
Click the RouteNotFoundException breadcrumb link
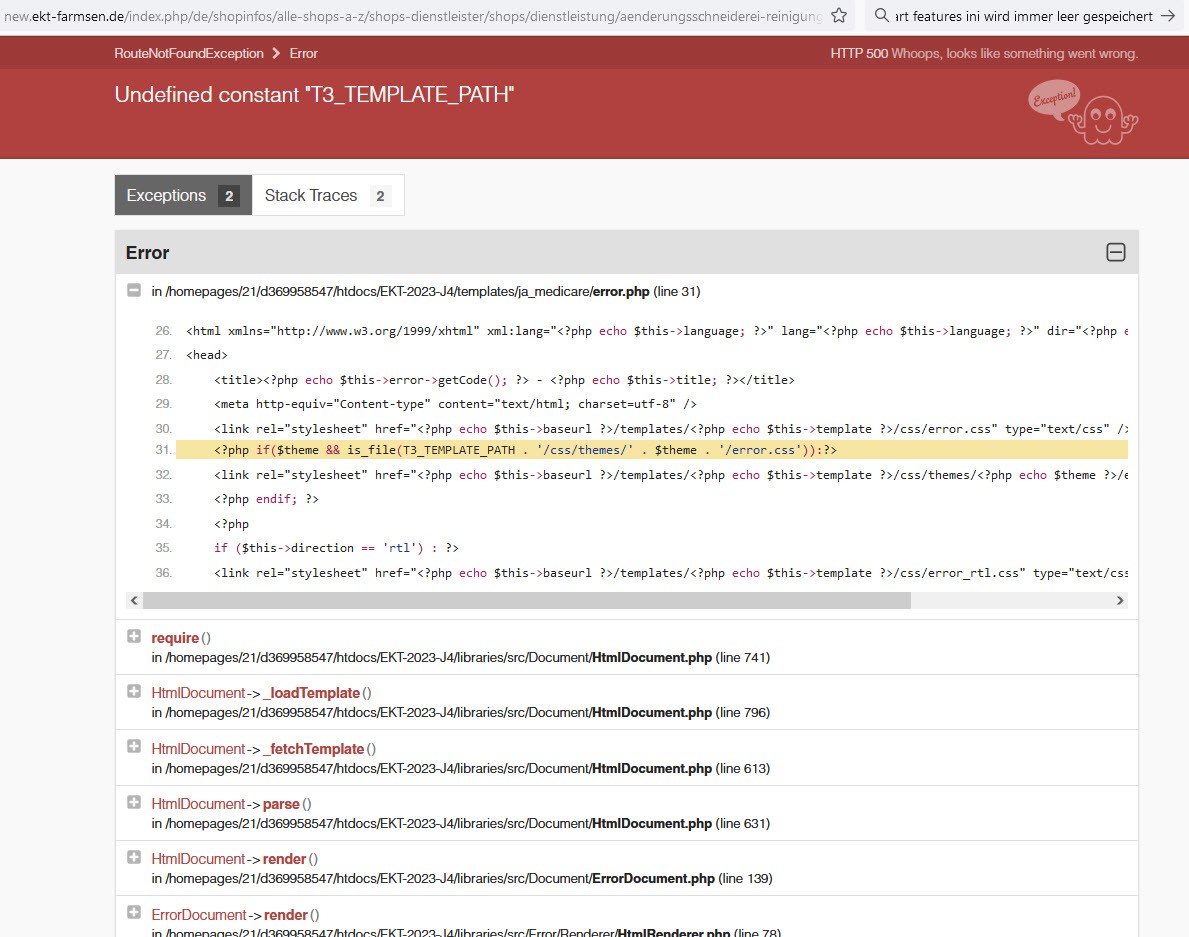[189, 53]
